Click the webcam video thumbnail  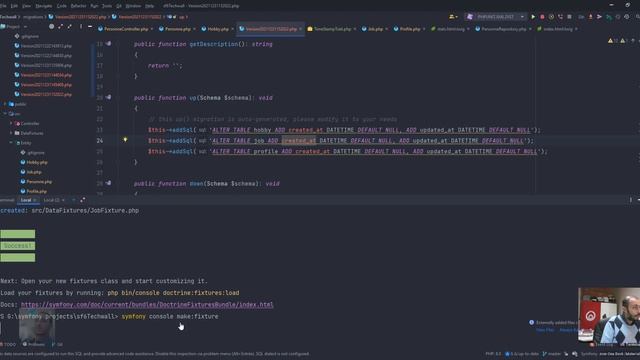click(x=609, y=316)
